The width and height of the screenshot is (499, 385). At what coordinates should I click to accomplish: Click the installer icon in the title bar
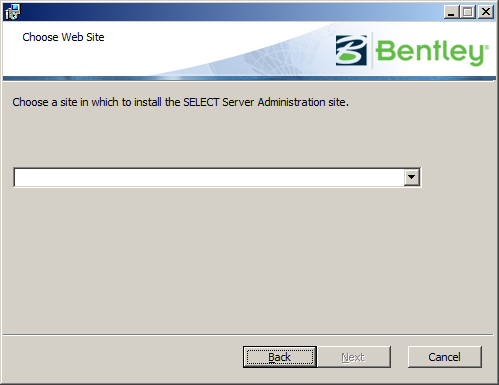pyautogui.click(x=13, y=12)
